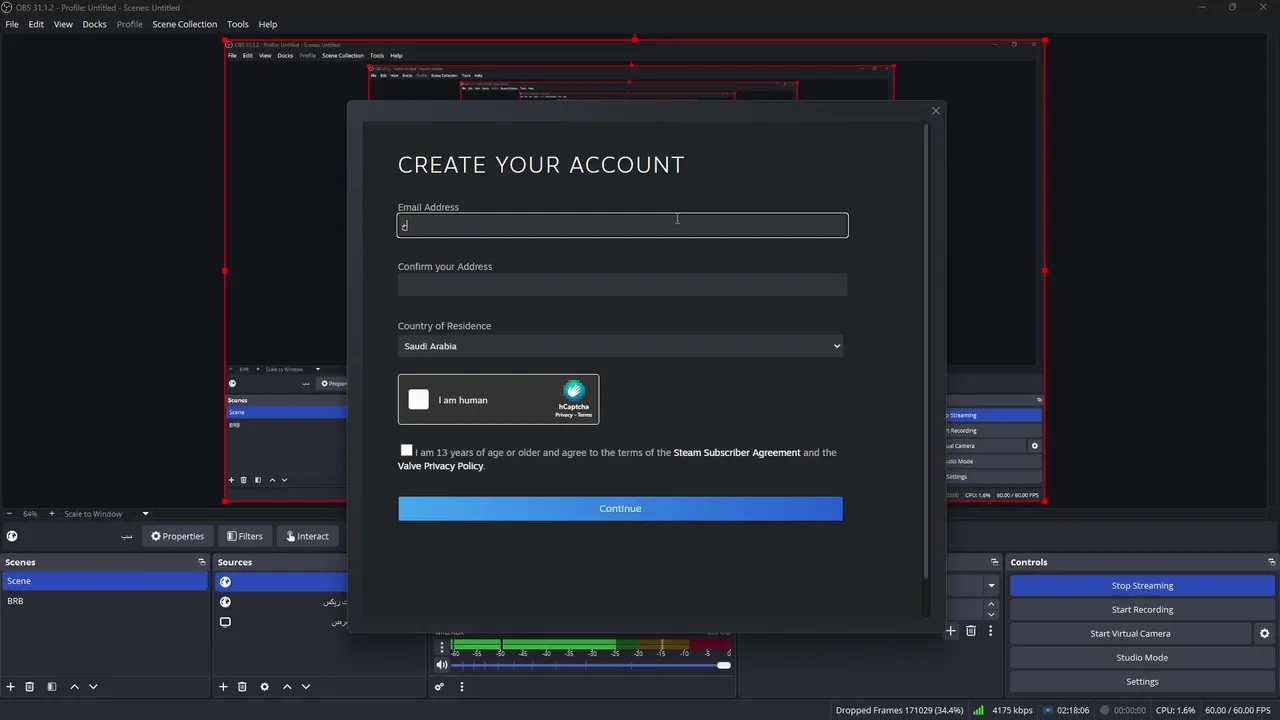Open the scene transition type dropdown arrow
The image size is (1280, 720).
click(x=992, y=586)
